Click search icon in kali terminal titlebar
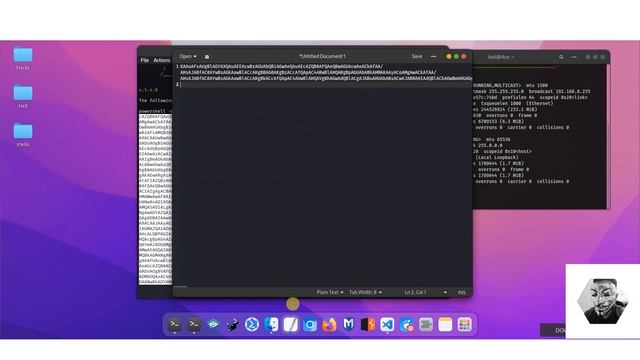640x360 pixels. 561,57
